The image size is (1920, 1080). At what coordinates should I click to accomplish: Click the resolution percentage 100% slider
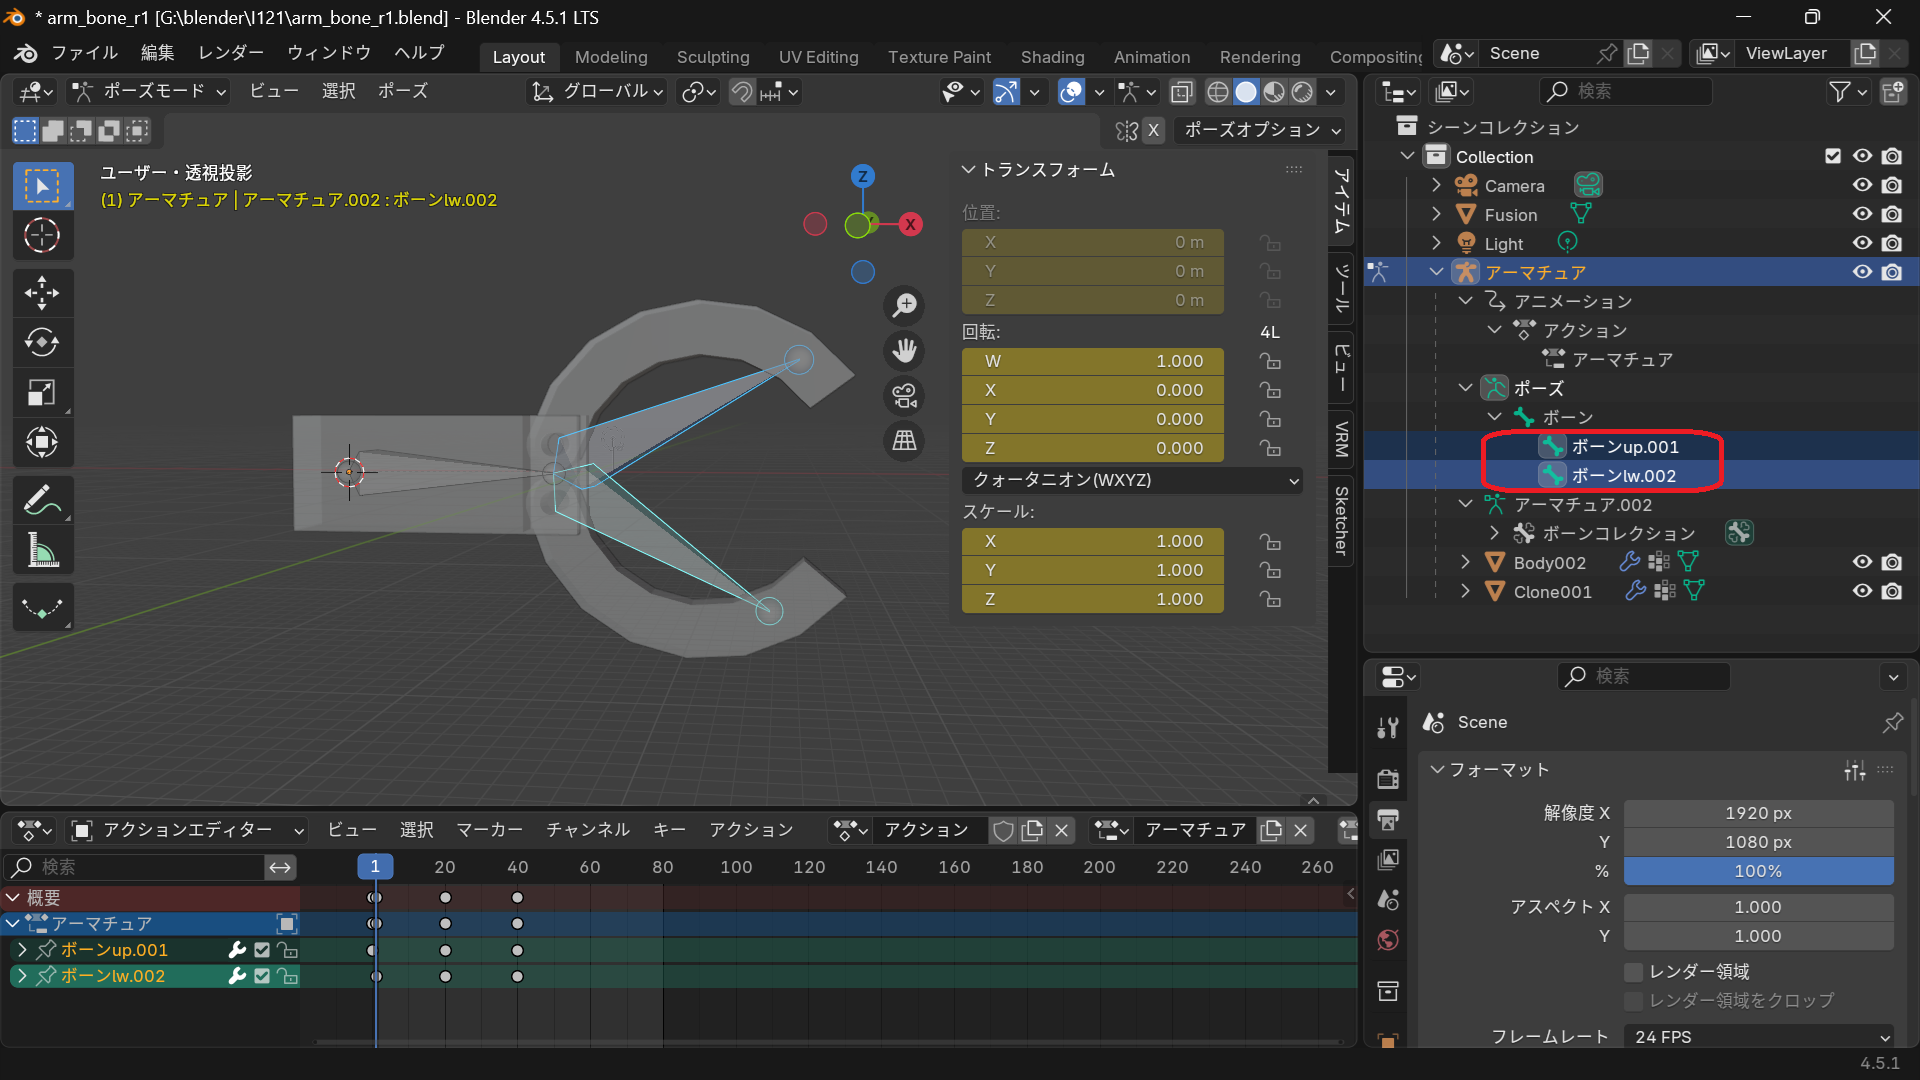pos(1757,871)
